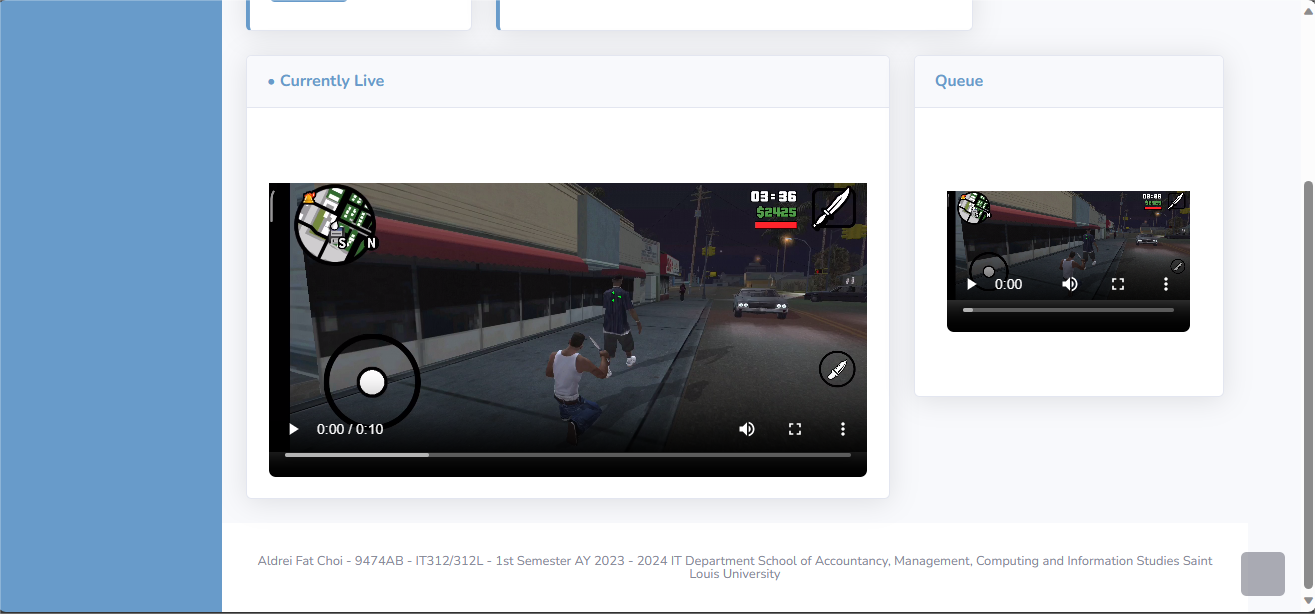Image resolution: width=1315 pixels, height=614 pixels.
Task: Click the Queue video 0:00 time display
Action: pos(1008,284)
